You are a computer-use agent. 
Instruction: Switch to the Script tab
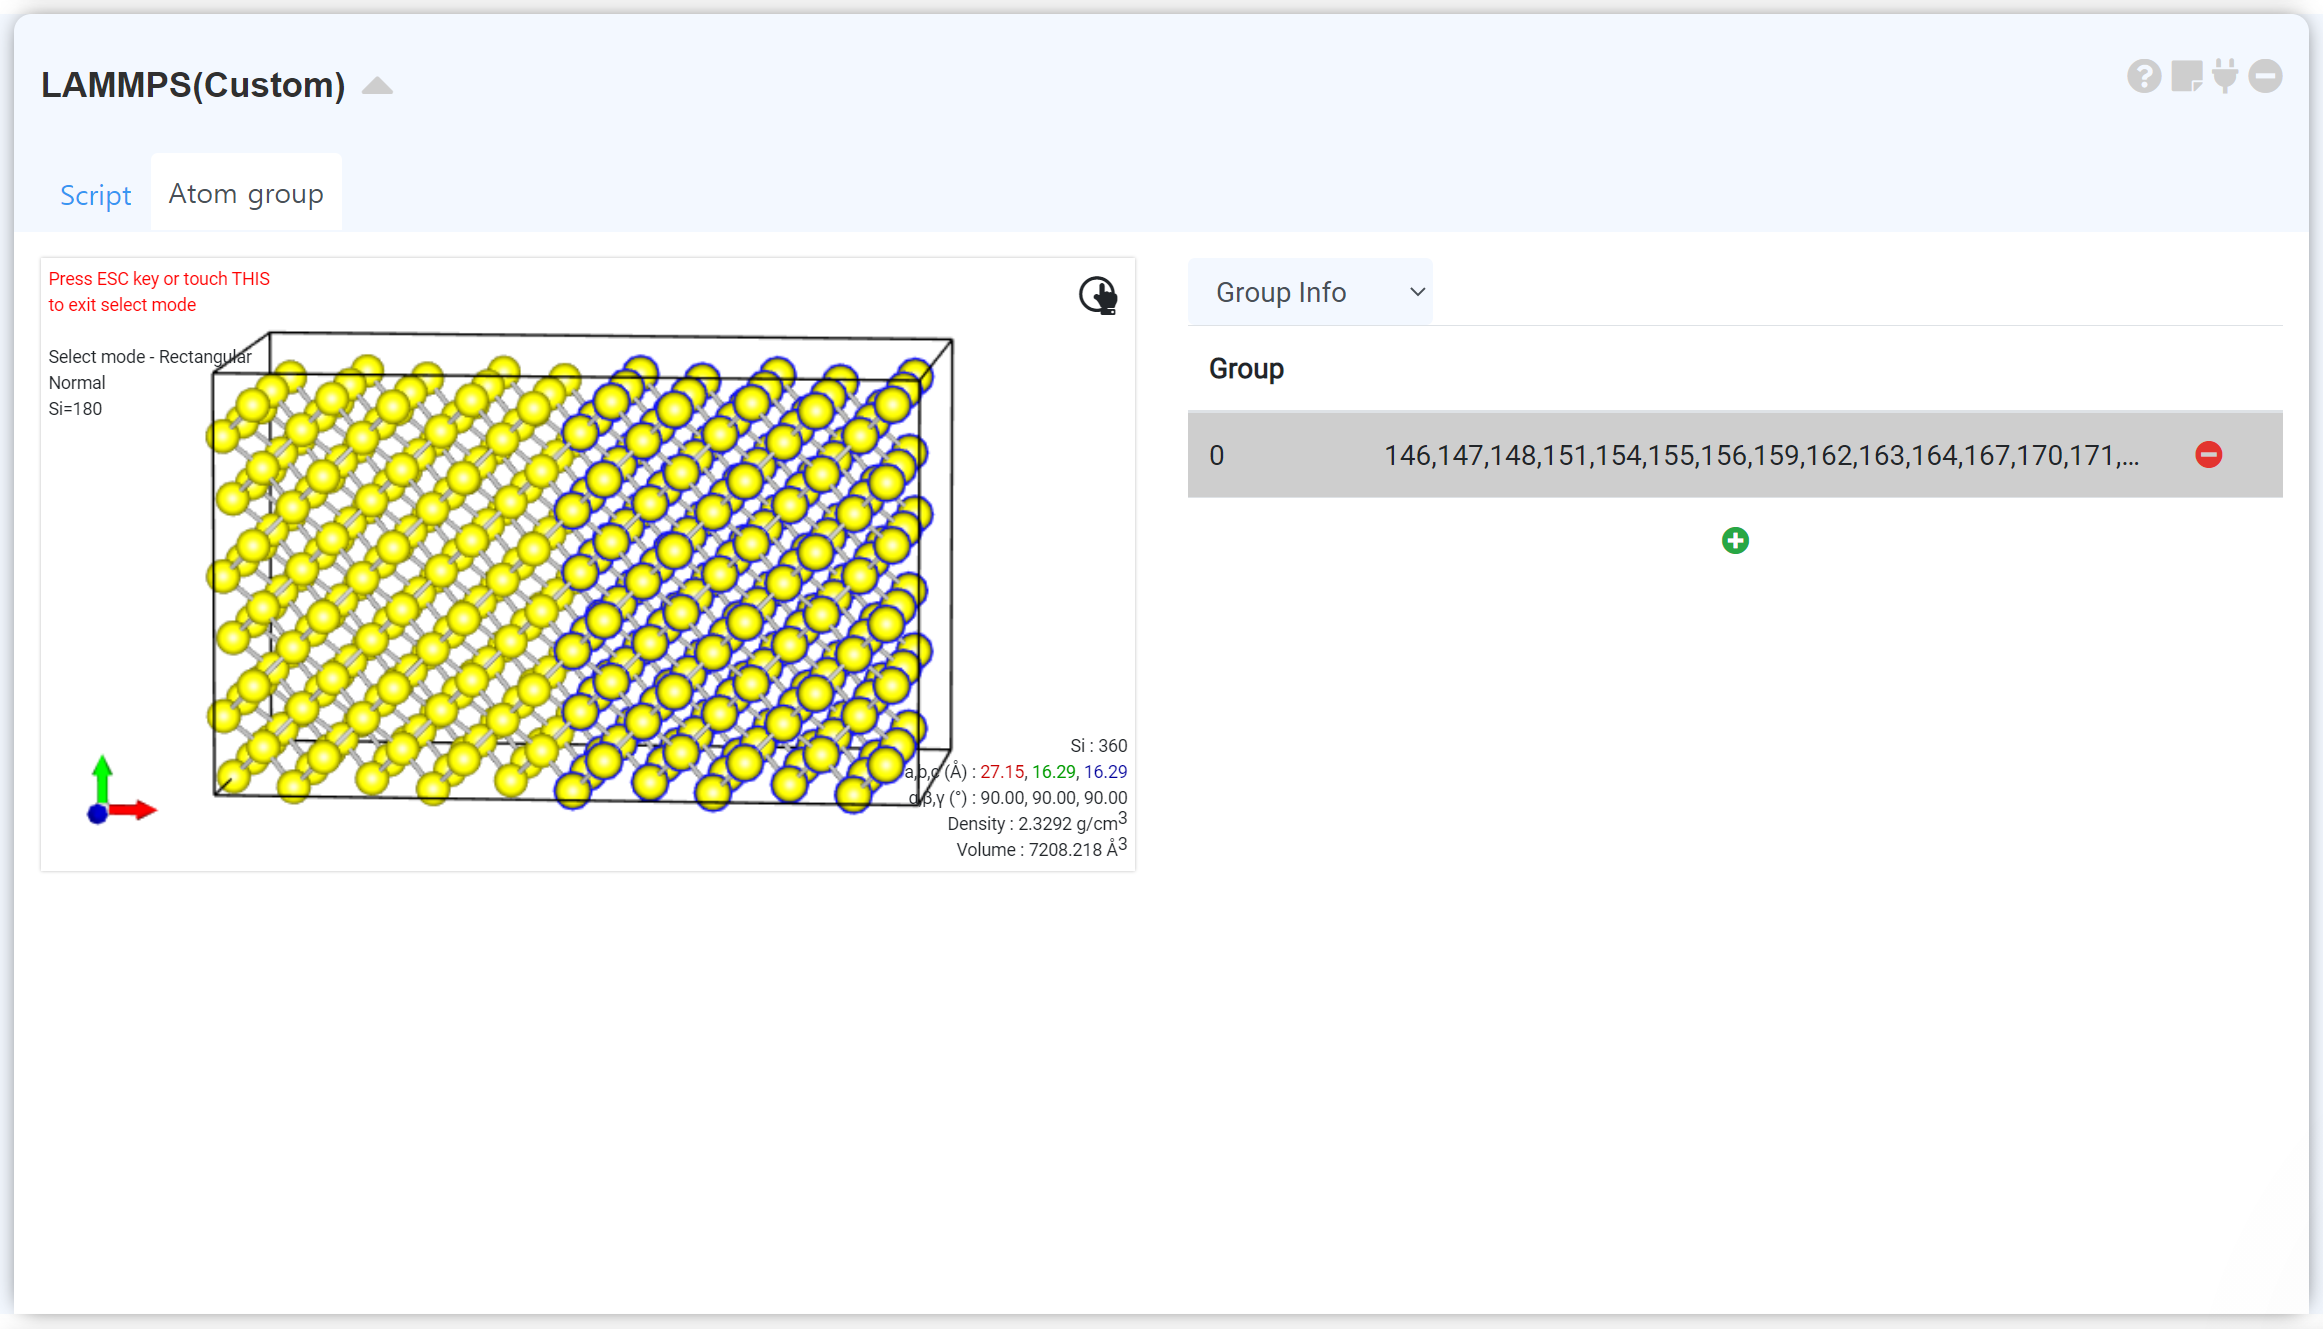[x=95, y=195]
